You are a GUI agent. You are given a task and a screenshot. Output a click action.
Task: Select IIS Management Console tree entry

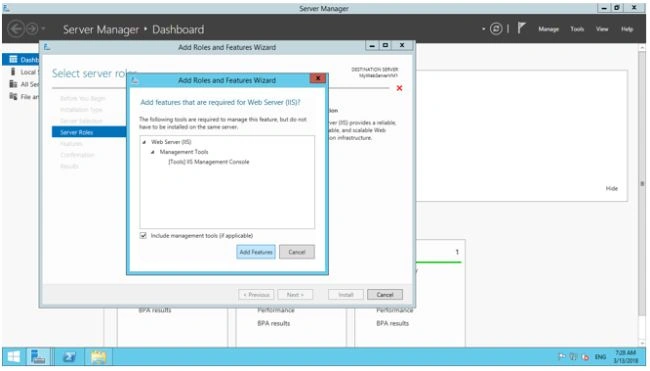click(209, 162)
